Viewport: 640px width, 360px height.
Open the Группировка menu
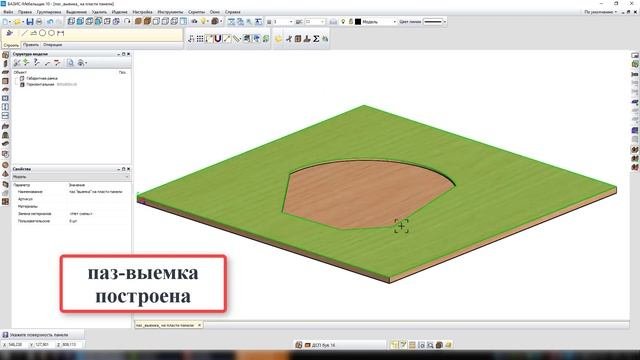(49, 12)
